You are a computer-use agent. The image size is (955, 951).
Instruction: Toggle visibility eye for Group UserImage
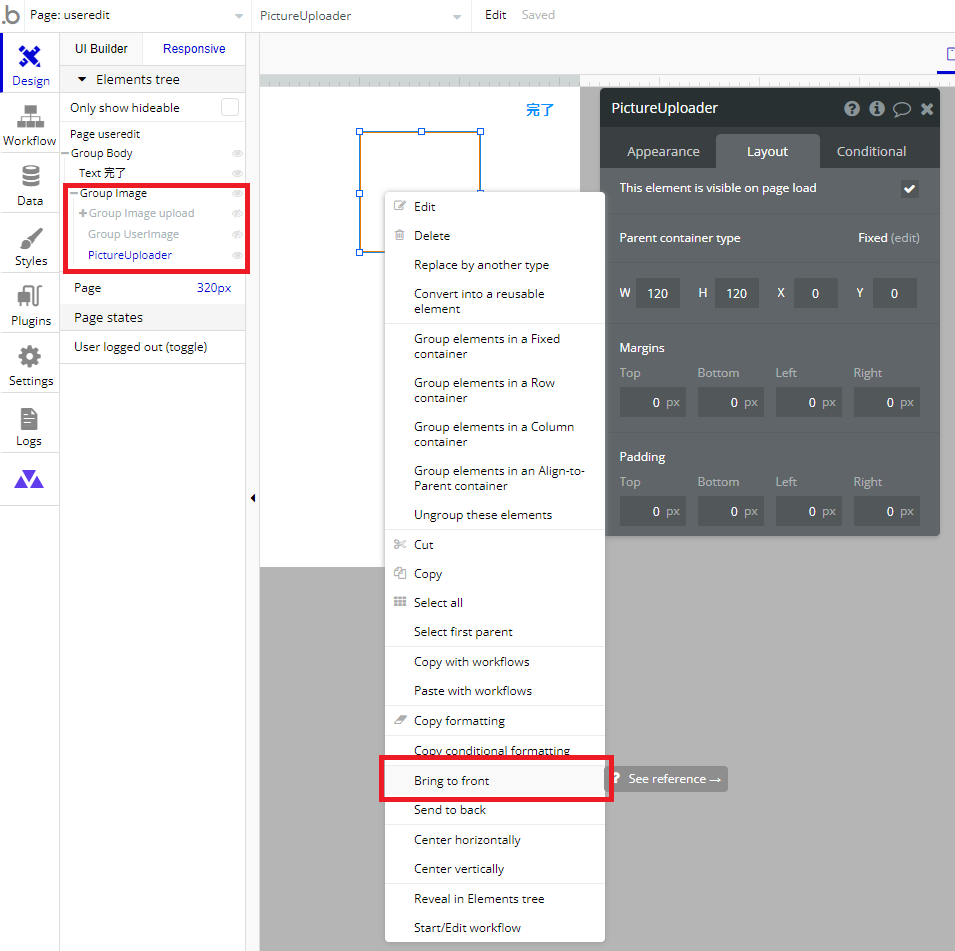point(238,234)
